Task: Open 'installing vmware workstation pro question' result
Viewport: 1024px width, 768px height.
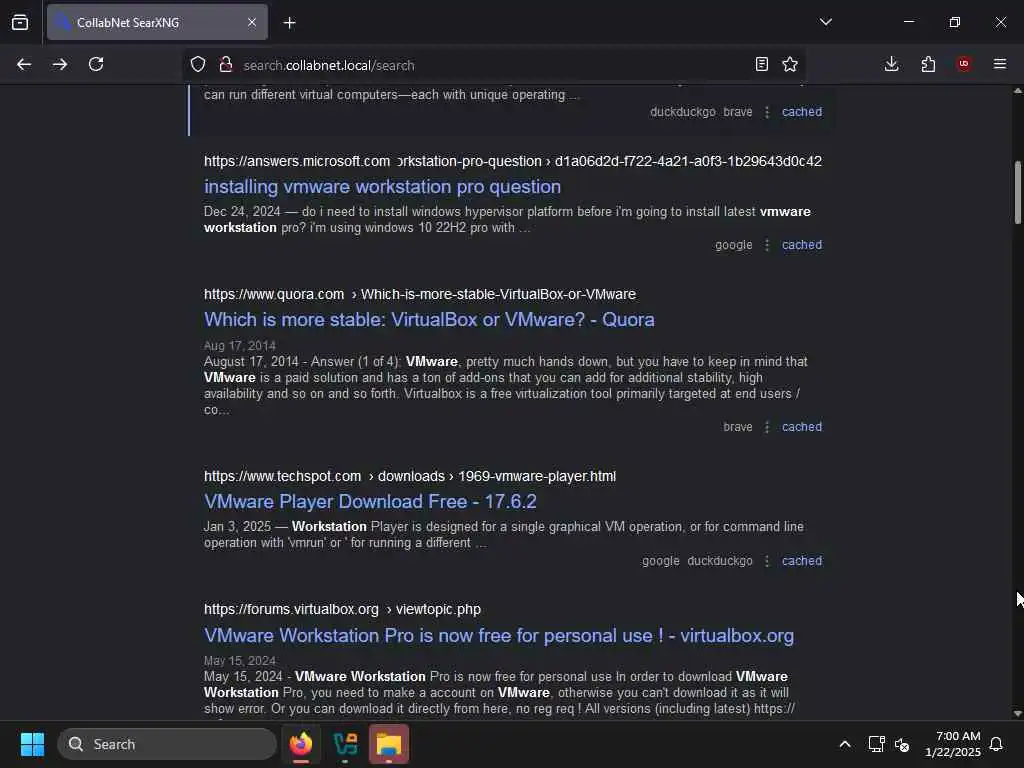Action: tap(382, 187)
